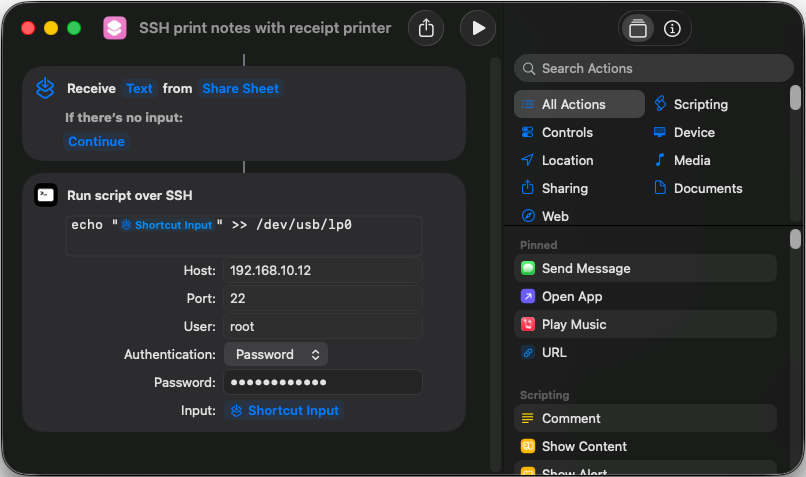Image resolution: width=806 pixels, height=477 pixels.
Task: Click the Shortcut Input variable in Input row
Action: pyautogui.click(x=284, y=411)
